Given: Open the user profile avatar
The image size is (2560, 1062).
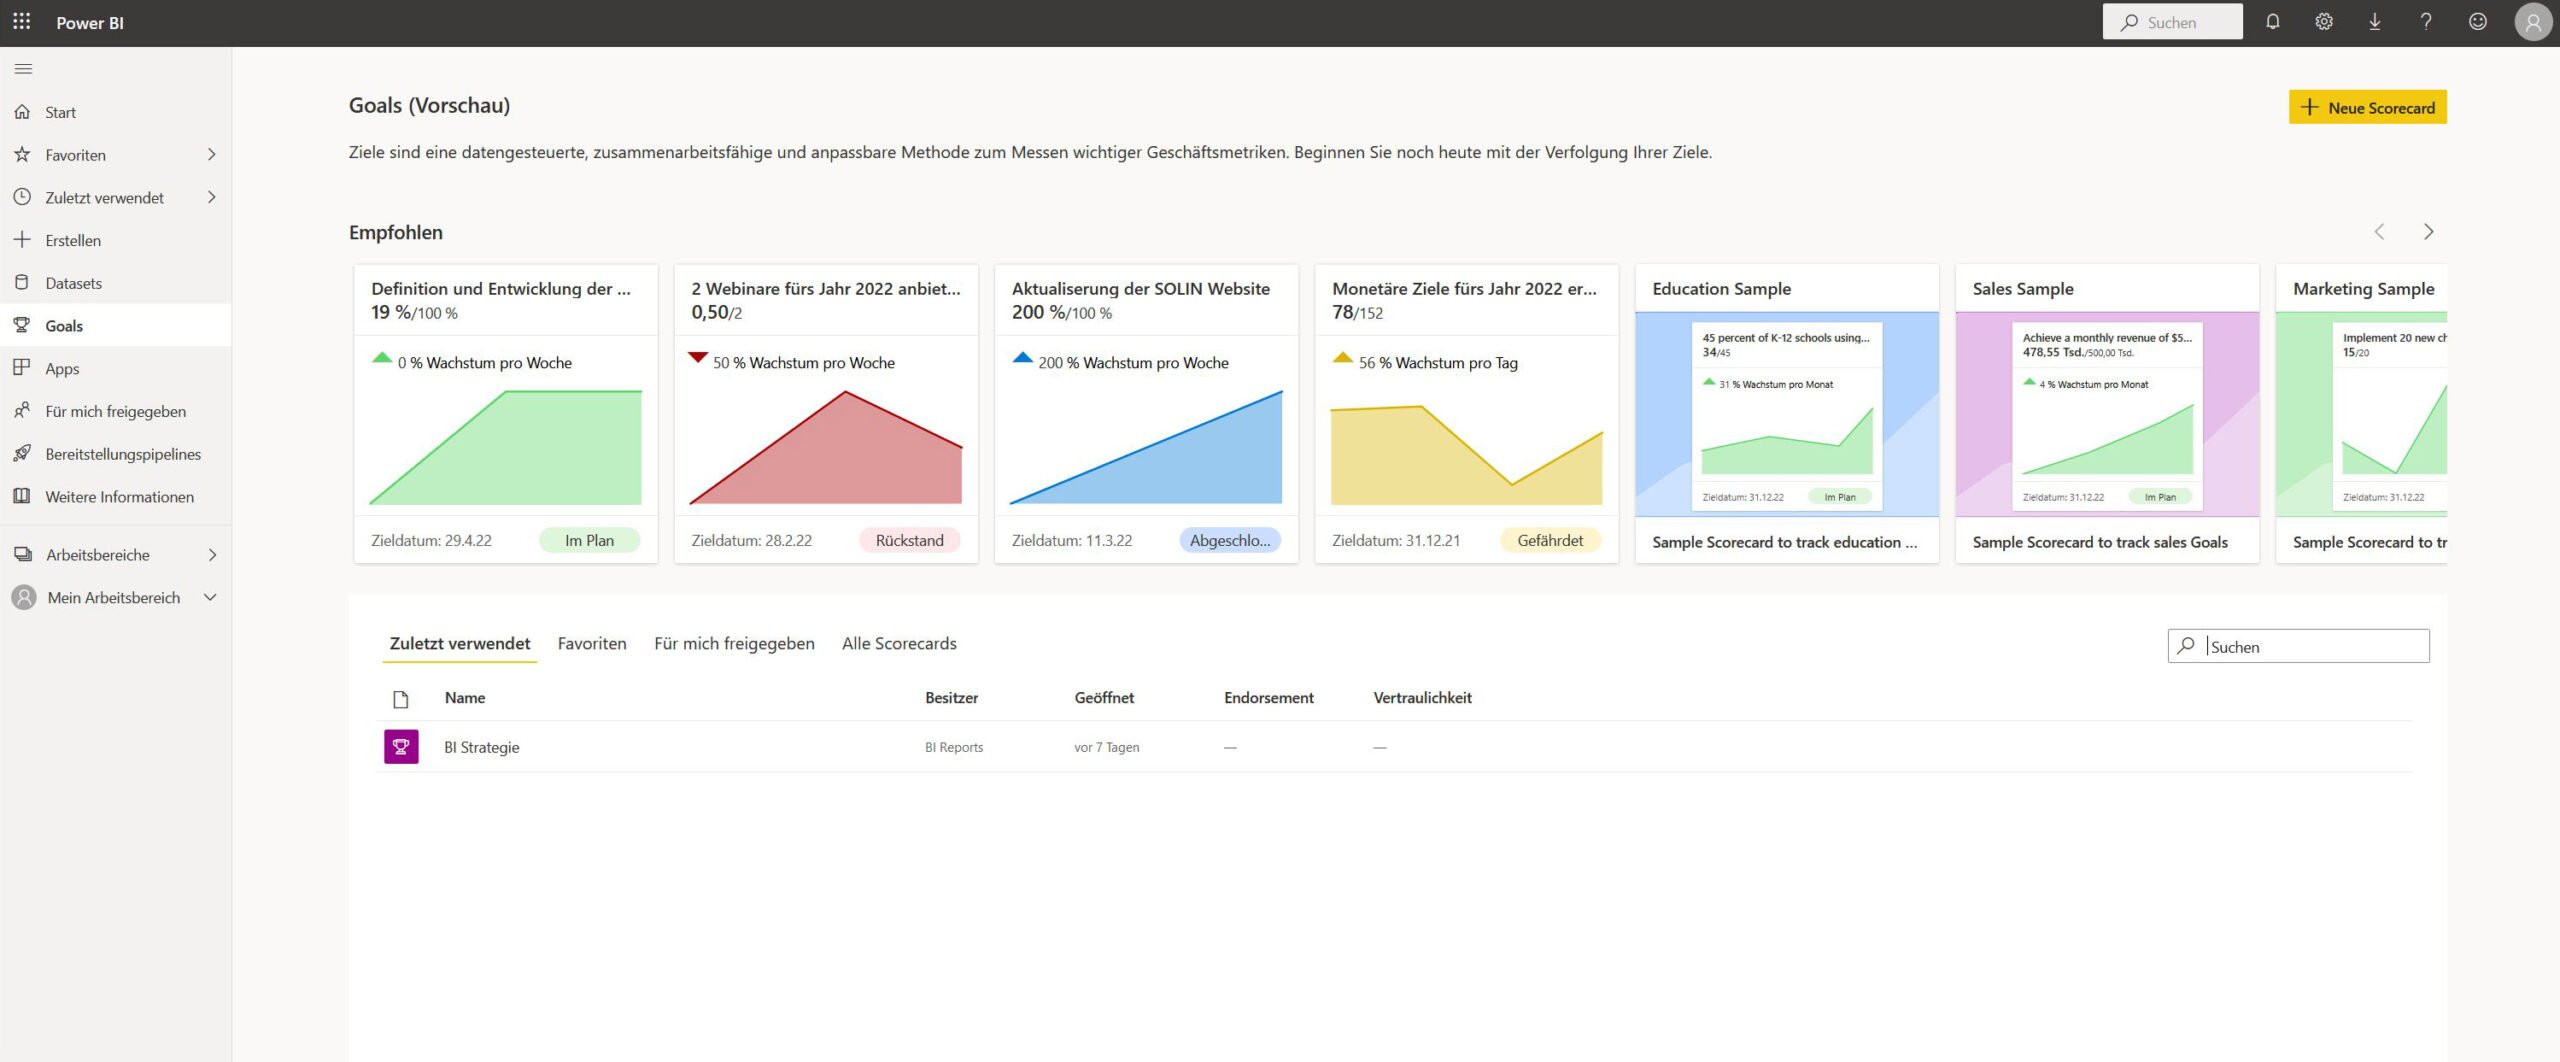Looking at the screenshot, I should [x=2532, y=22].
